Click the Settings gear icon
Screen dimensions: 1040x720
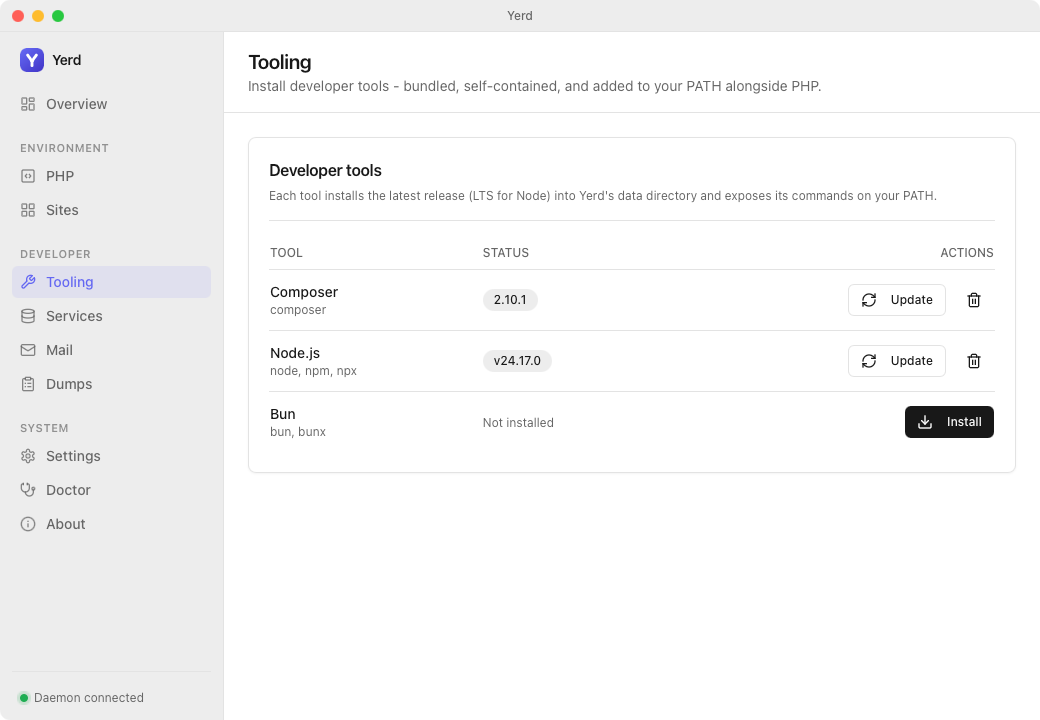click(x=28, y=456)
